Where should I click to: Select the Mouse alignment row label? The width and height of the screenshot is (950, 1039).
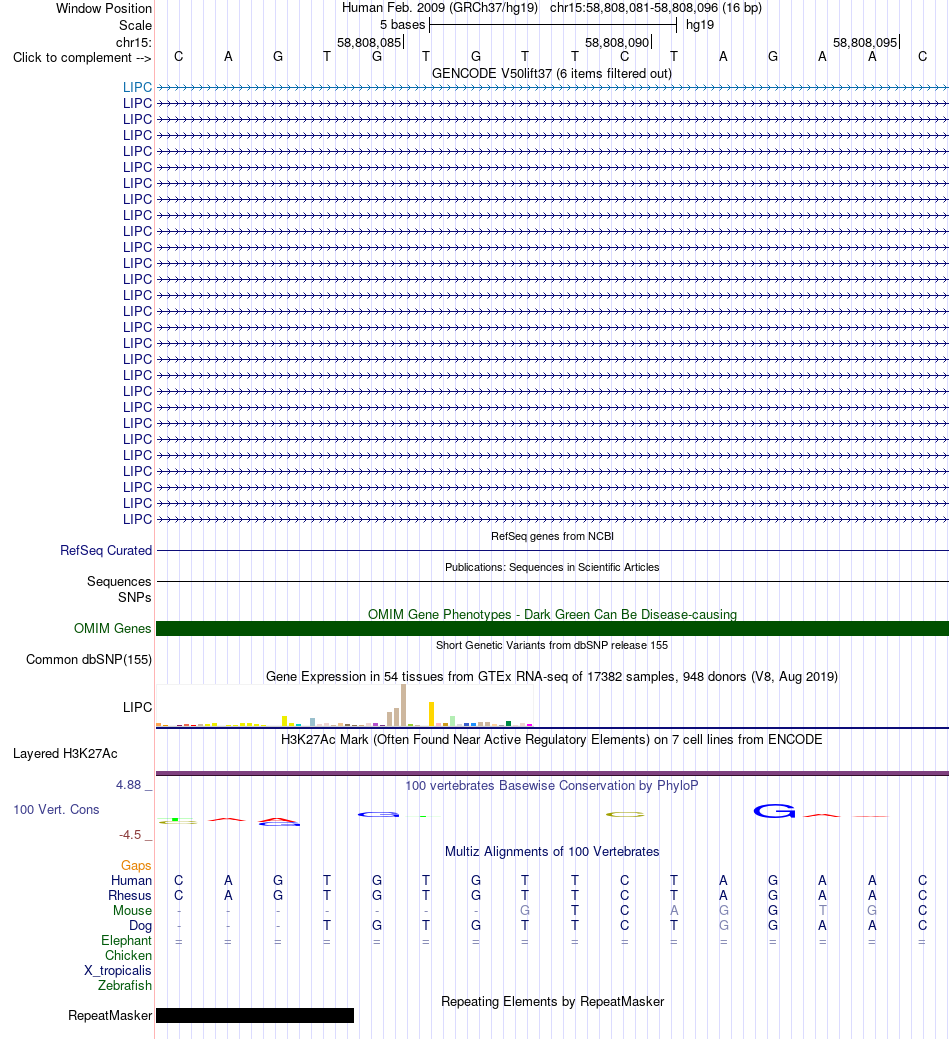click(x=132, y=911)
